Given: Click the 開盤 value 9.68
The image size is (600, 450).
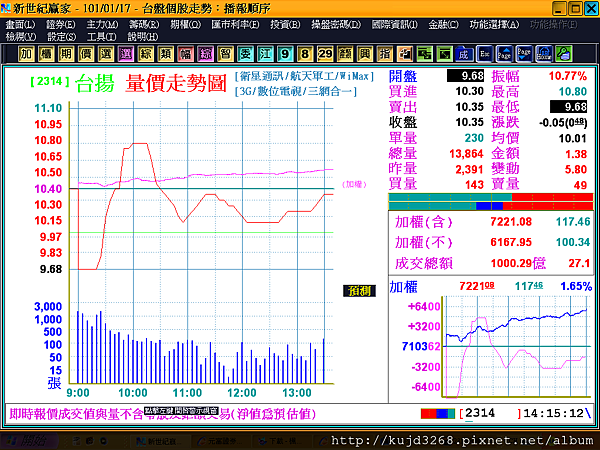Looking at the screenshot, I should (x=466, y=76).
